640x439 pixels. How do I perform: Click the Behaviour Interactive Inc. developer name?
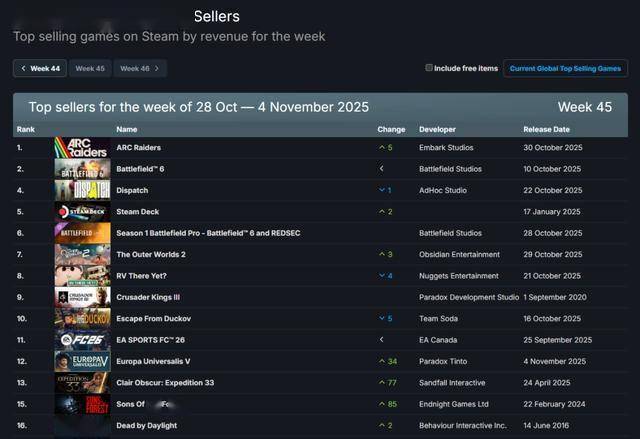tap(463, 426)
